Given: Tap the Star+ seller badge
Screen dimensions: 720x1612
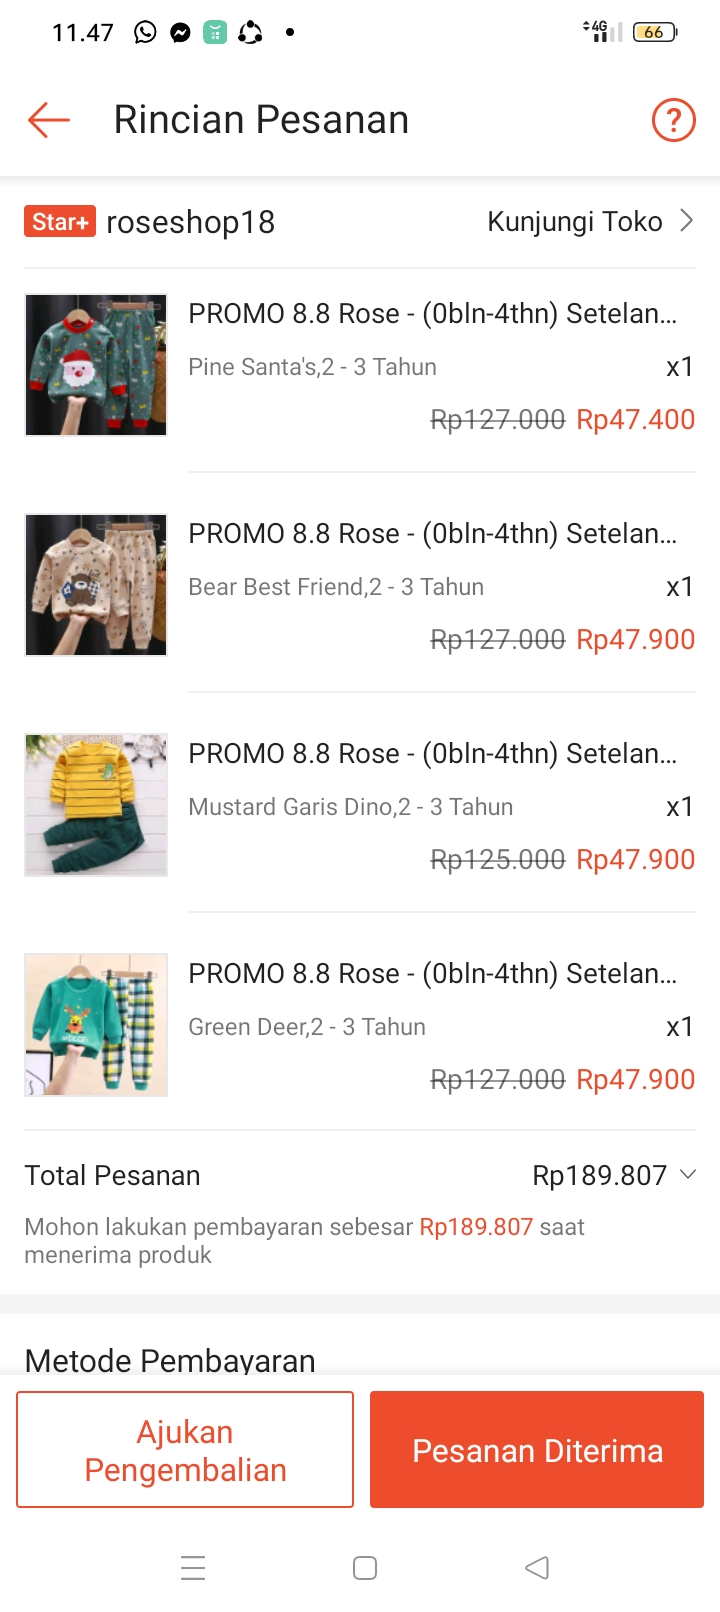Looking at the screenshot, I should (60, 222).
